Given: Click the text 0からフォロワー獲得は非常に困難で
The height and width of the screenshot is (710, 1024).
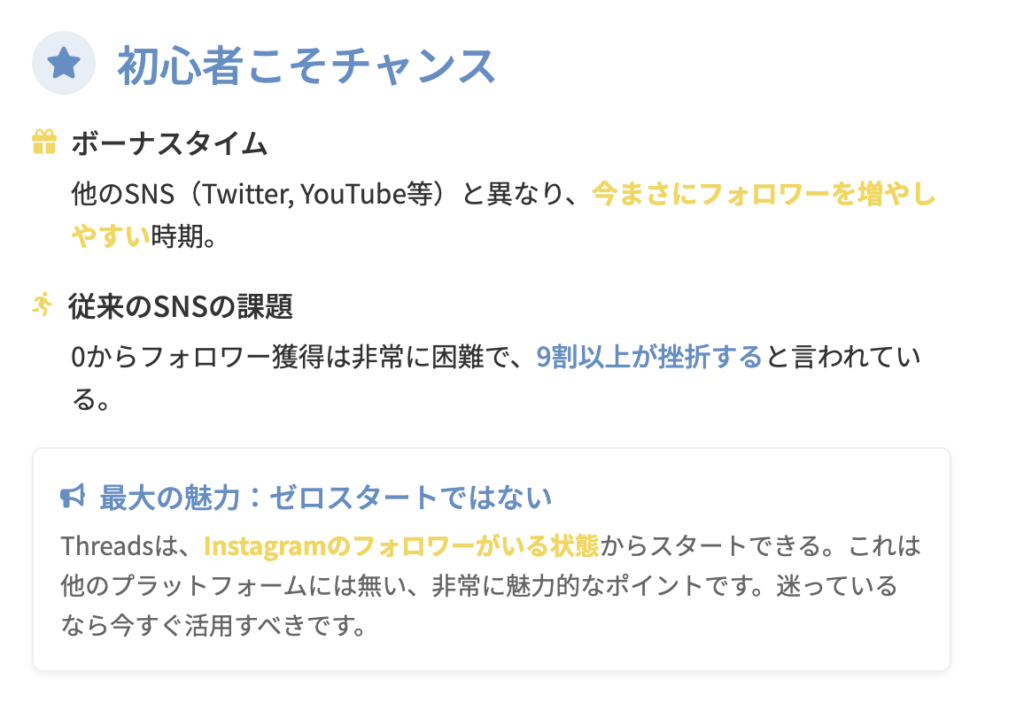Looking at the screenshot, I should [x=297, y=357].
